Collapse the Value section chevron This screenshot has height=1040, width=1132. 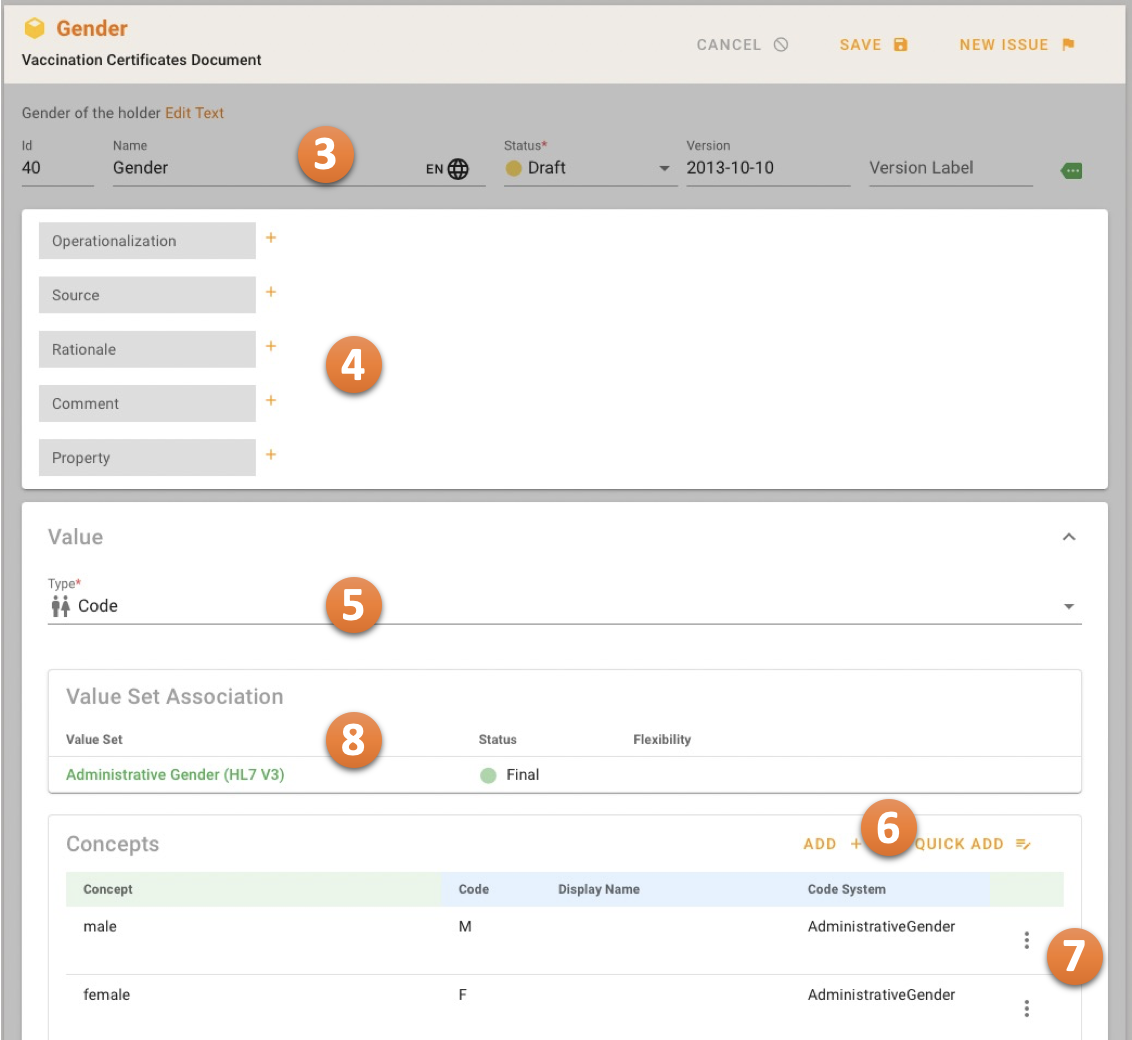tap(1069, 537)
